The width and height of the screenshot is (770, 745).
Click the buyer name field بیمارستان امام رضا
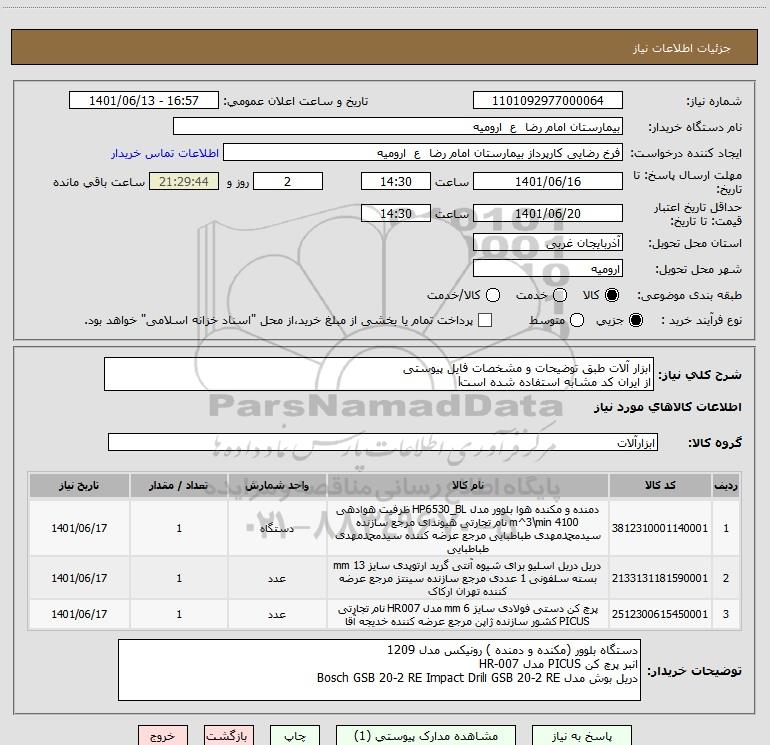coord(398,126)
